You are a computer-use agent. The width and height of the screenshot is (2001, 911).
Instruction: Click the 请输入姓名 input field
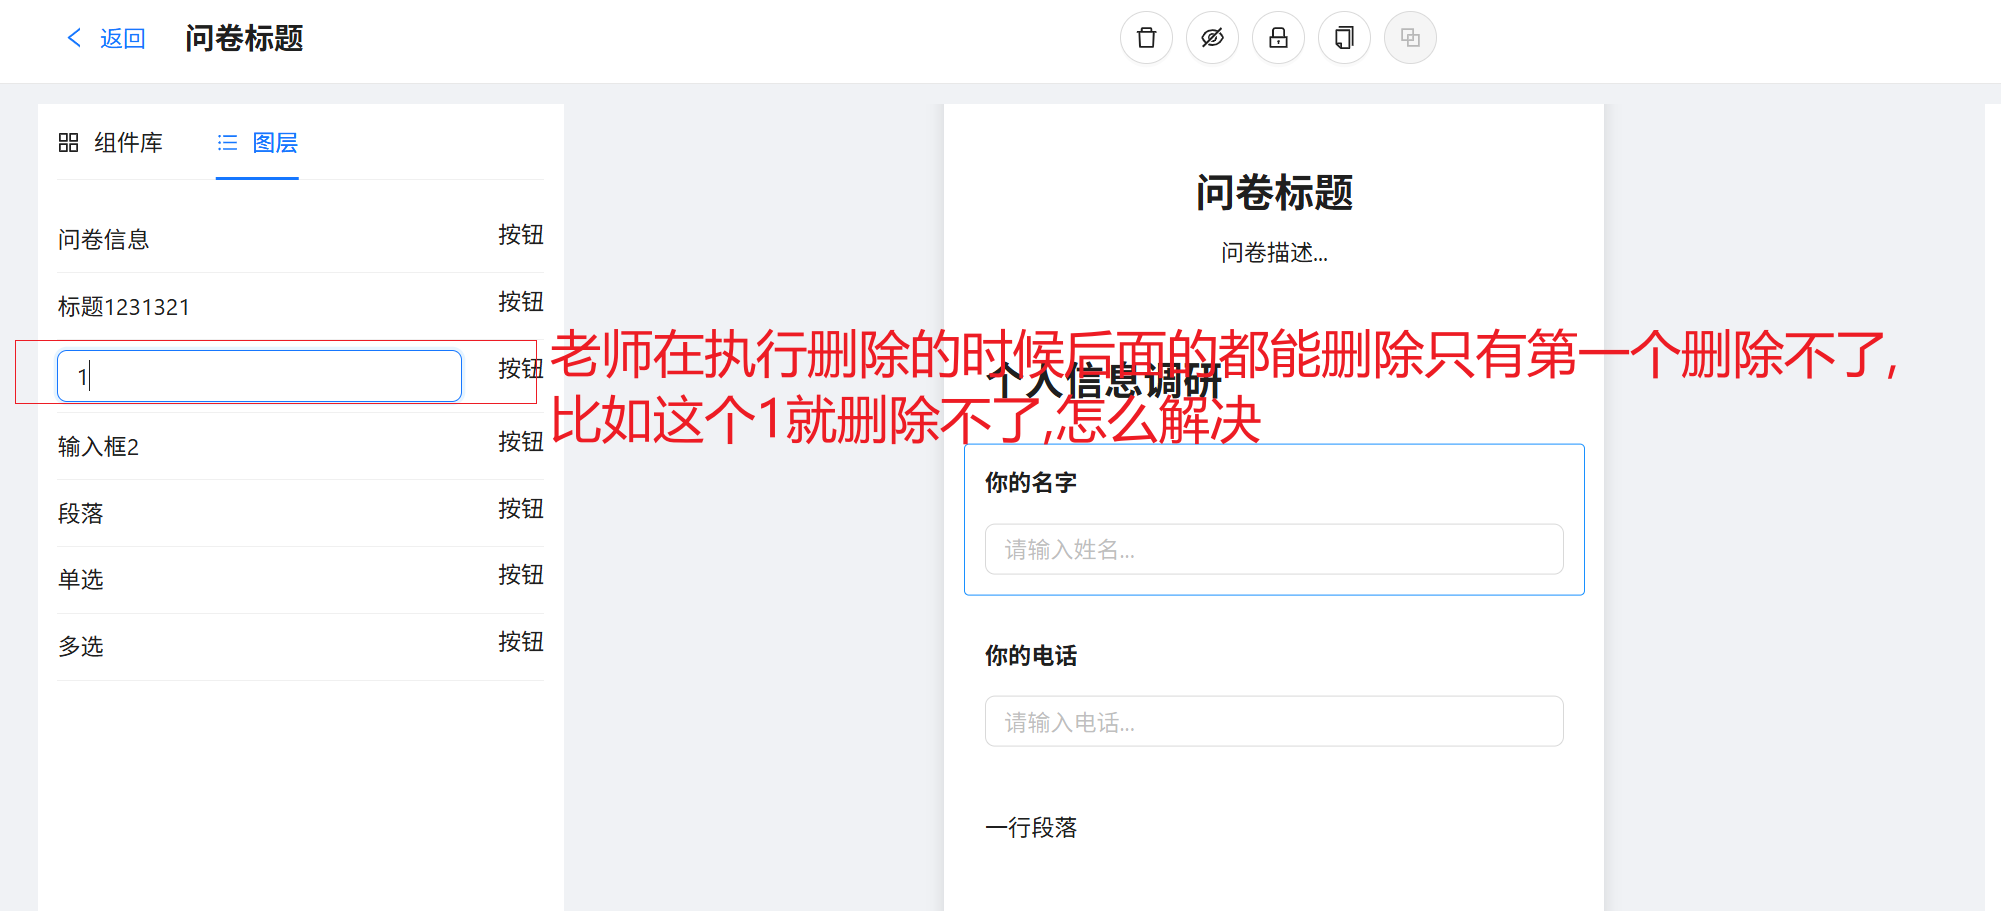[x=1274, y=549]
